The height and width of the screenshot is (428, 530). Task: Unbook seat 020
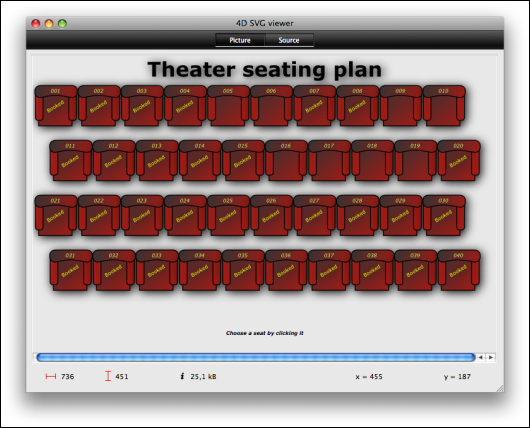click(x=459, y=161)
